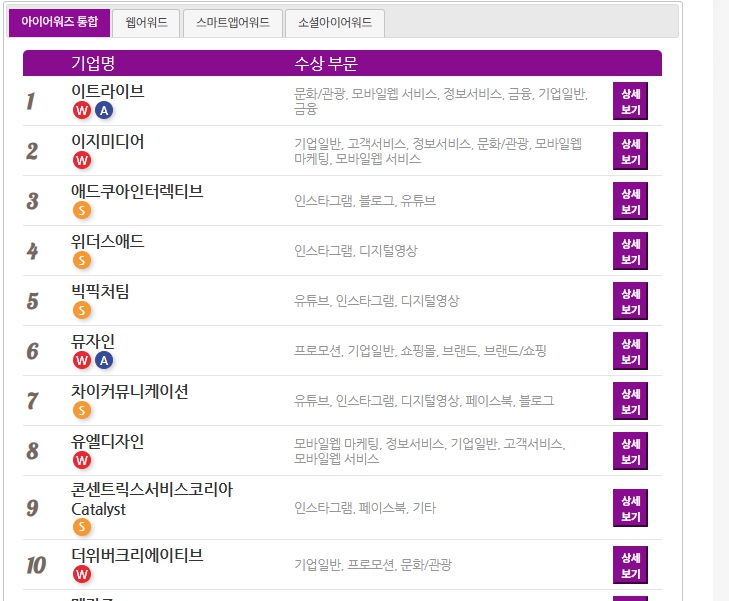Click award text '인스타그램, 블로그, 유튜브'
729x601 pixels.
coord(365,201)
